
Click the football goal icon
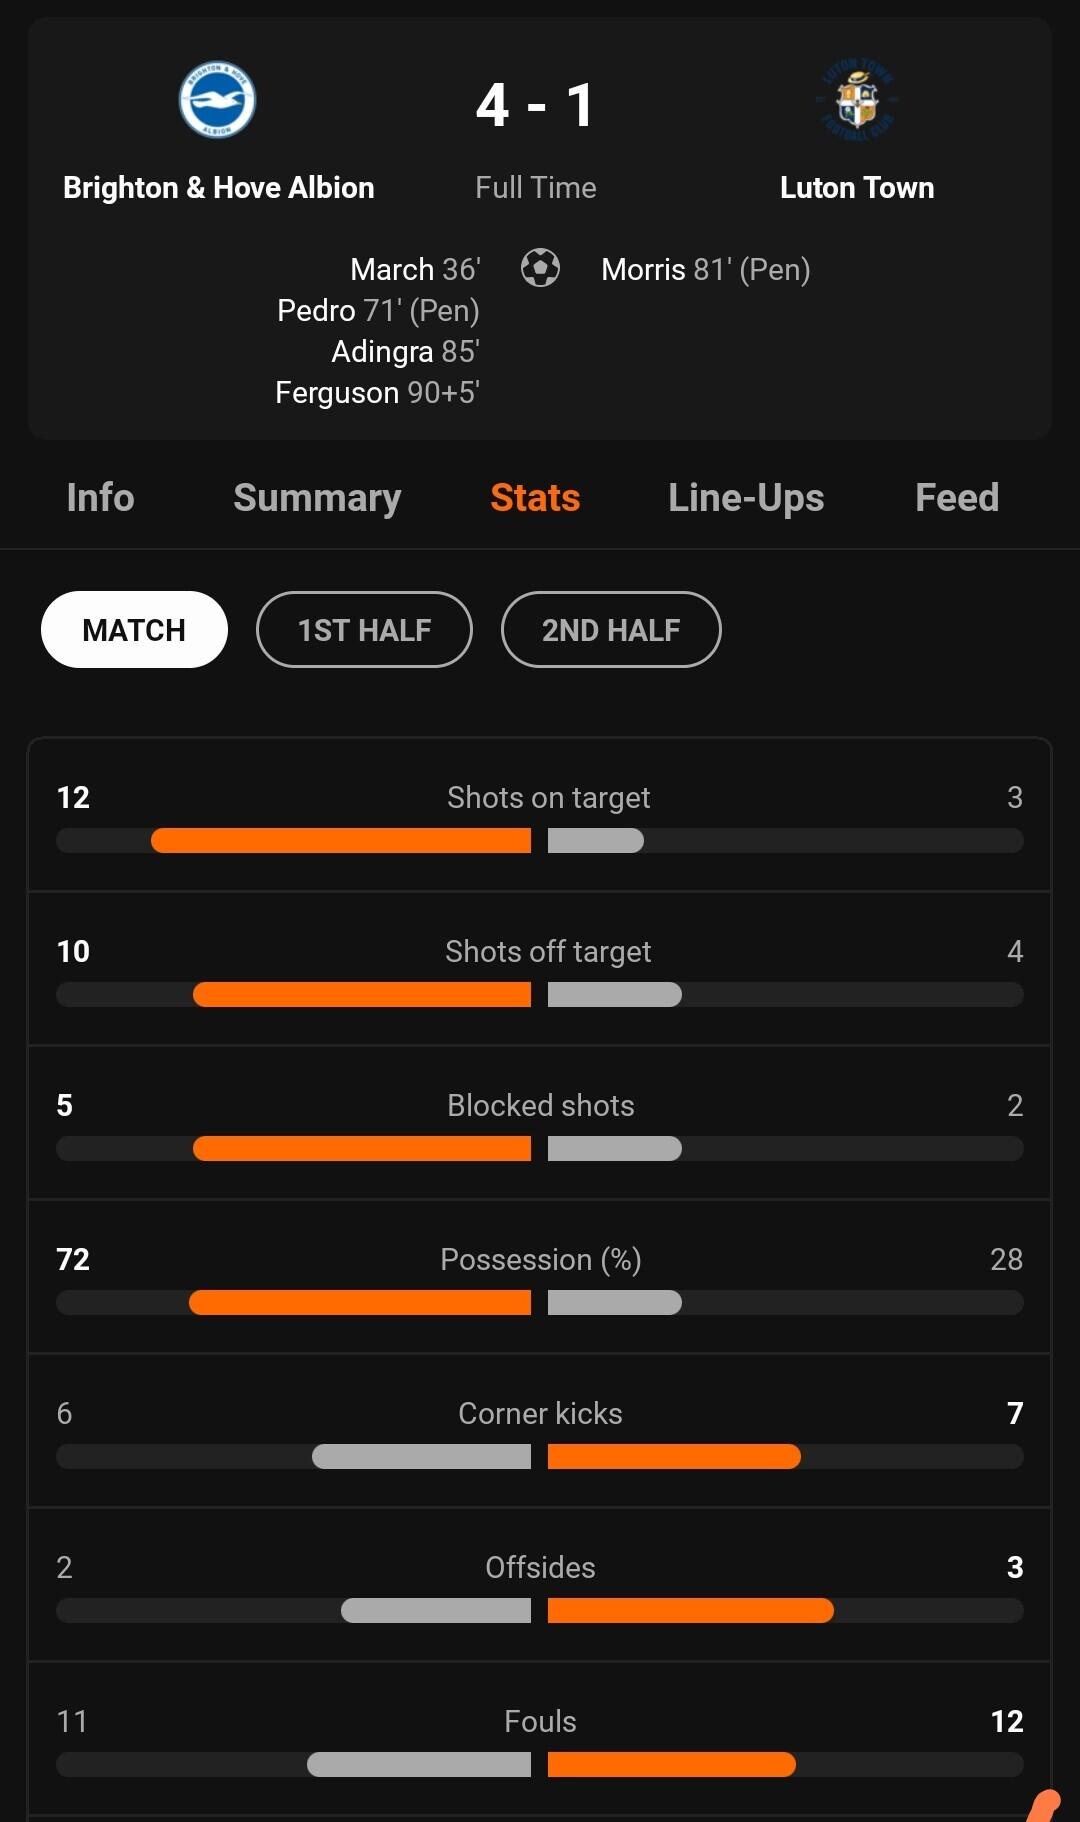tap(540, 268)
